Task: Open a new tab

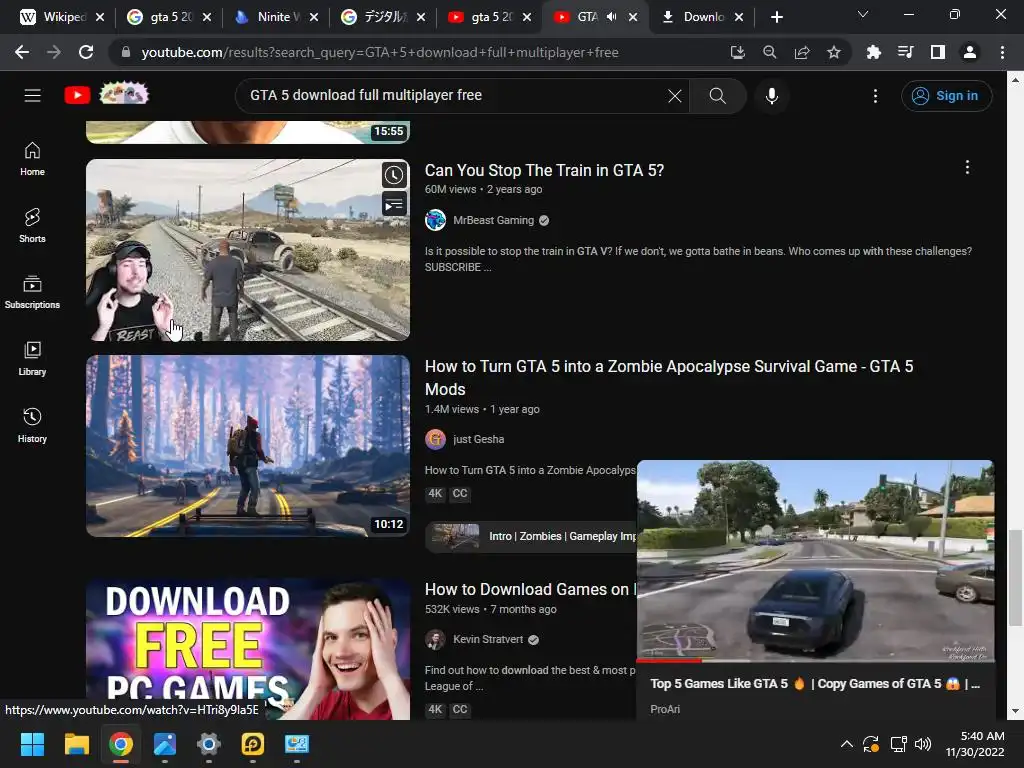Action: 776,17
